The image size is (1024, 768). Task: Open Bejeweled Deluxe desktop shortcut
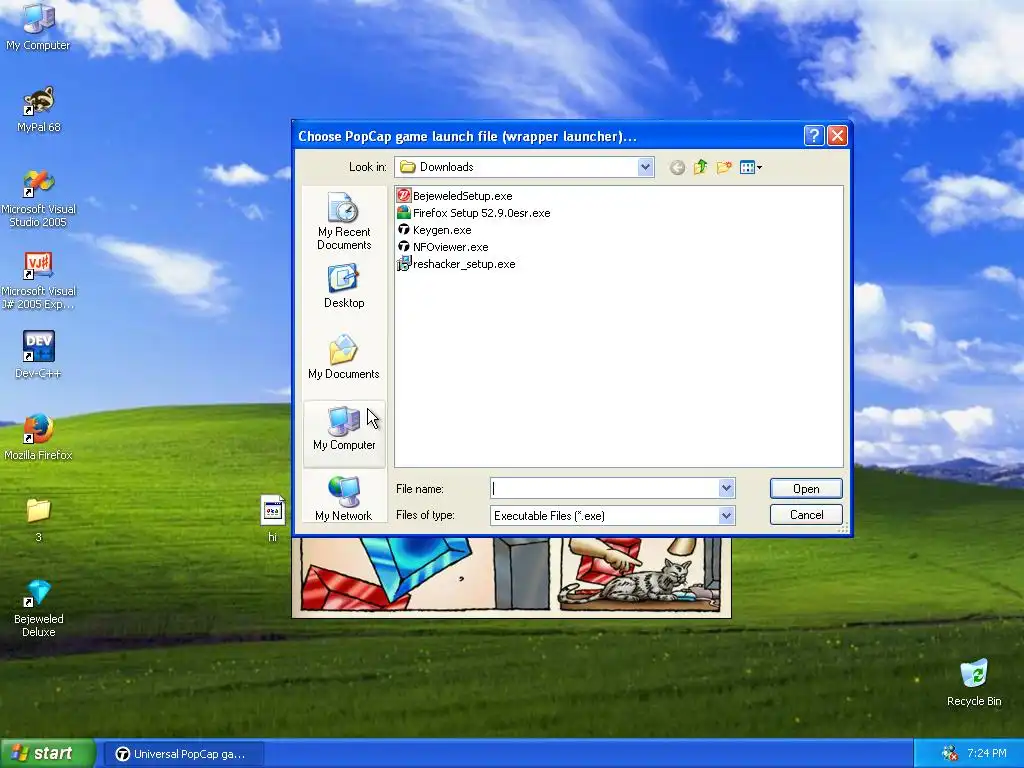[39, 608]
